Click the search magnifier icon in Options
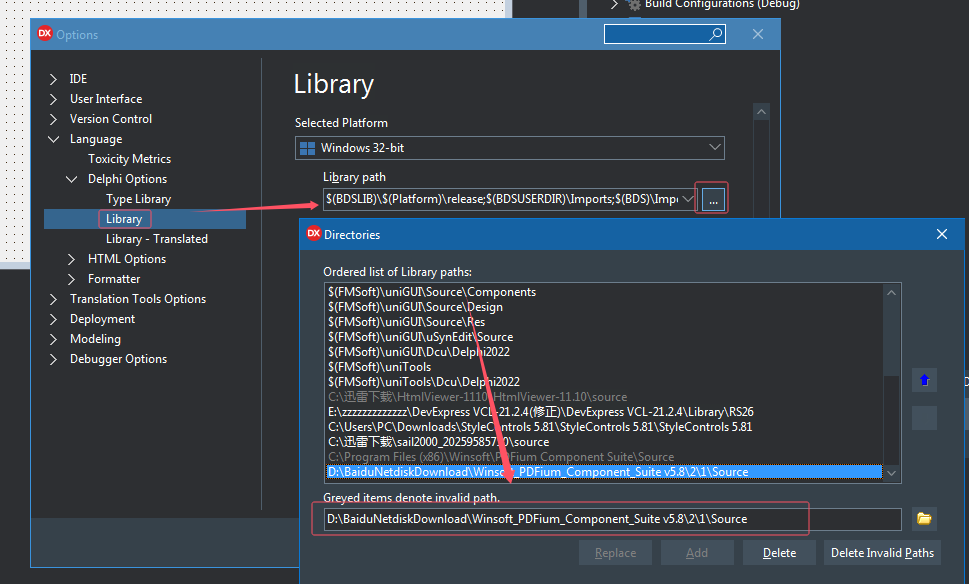This screenshot has height=584, width=969. (716, 34)
